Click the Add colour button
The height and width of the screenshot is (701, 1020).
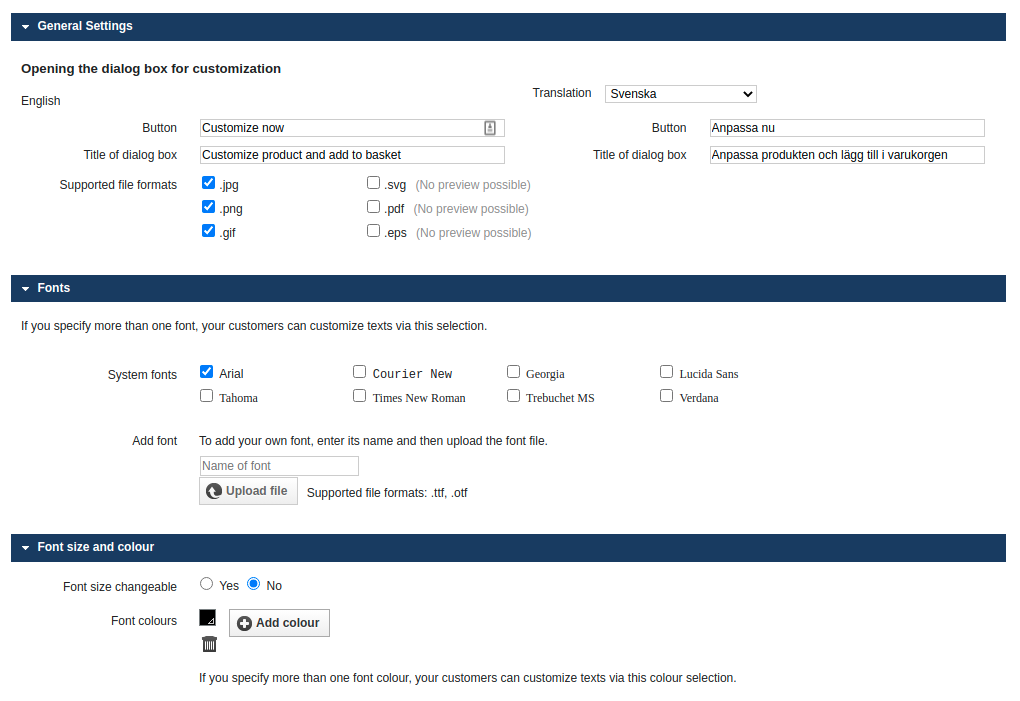point(280,623)
